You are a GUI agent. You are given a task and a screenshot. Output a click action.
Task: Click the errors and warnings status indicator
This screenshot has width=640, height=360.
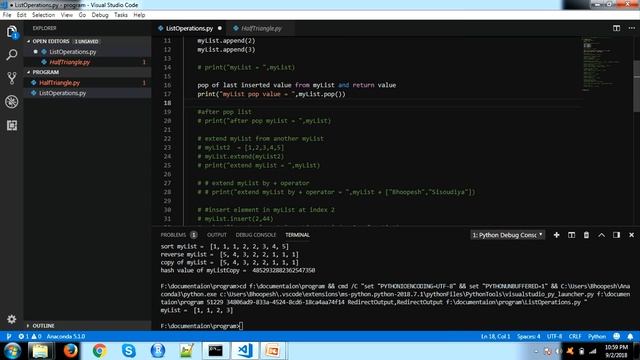[x=30, y=337]
